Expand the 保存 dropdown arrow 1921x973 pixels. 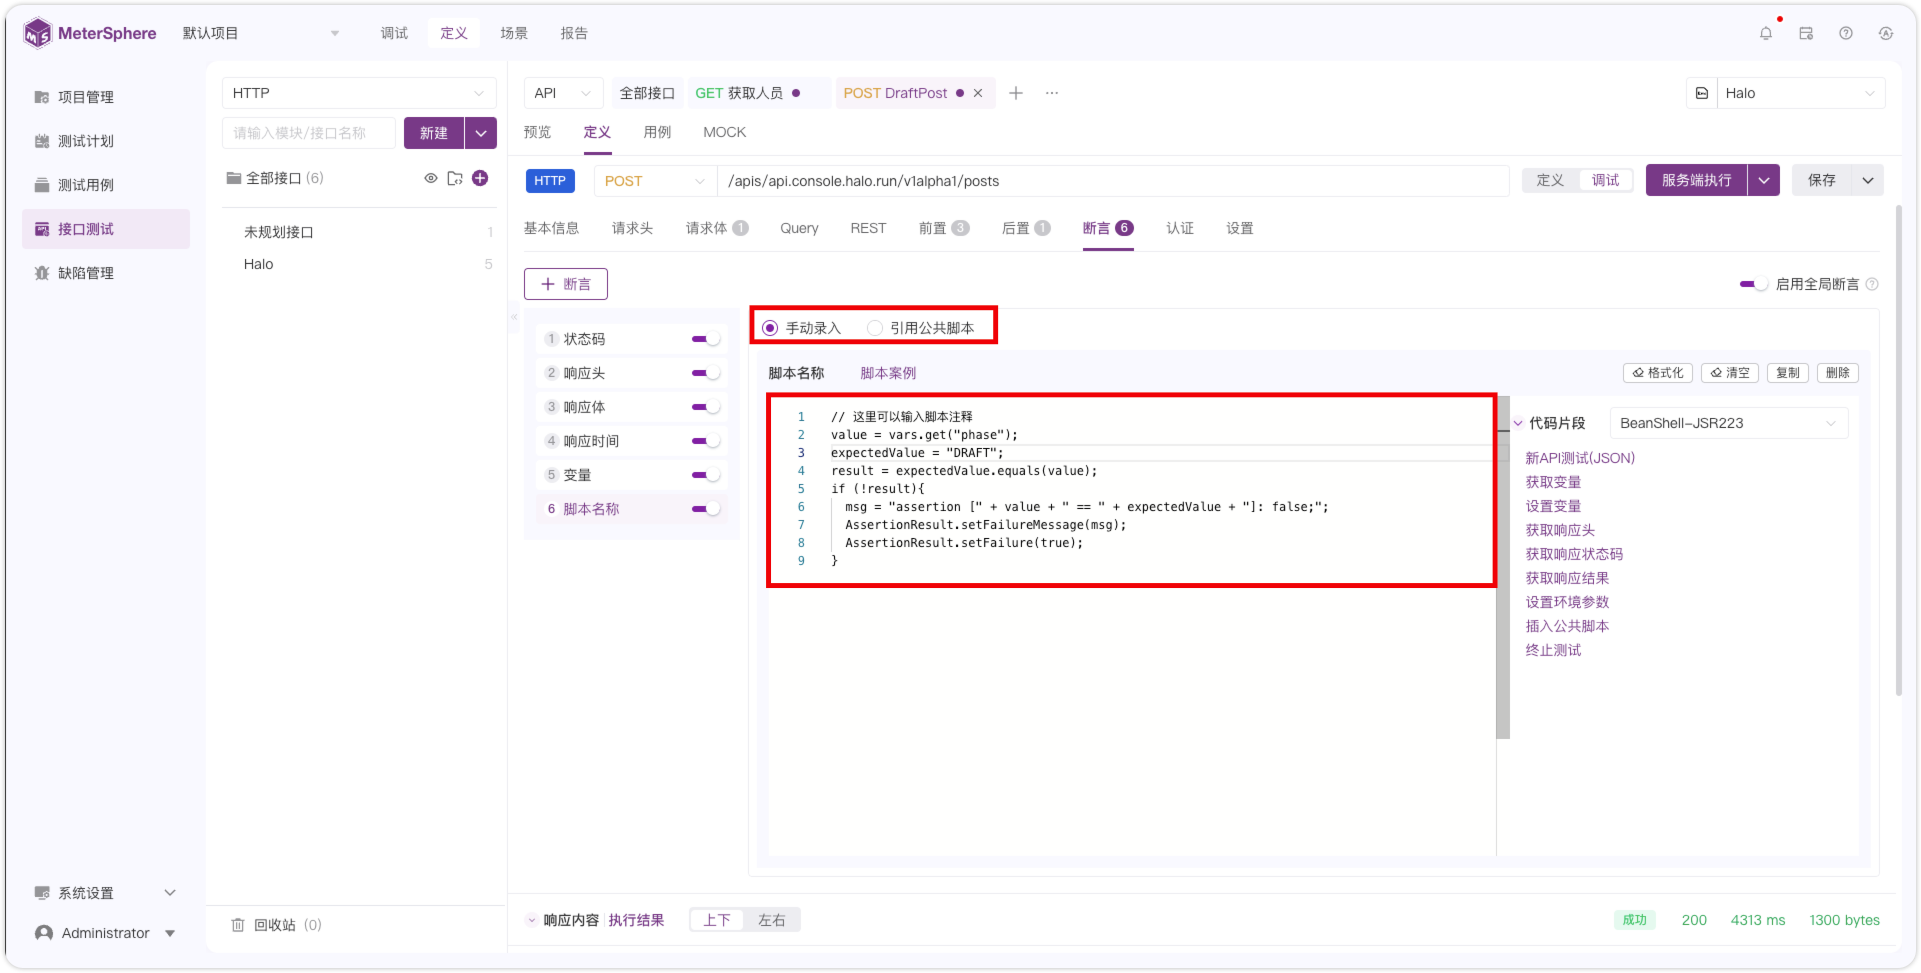(x=1868, y=180)
